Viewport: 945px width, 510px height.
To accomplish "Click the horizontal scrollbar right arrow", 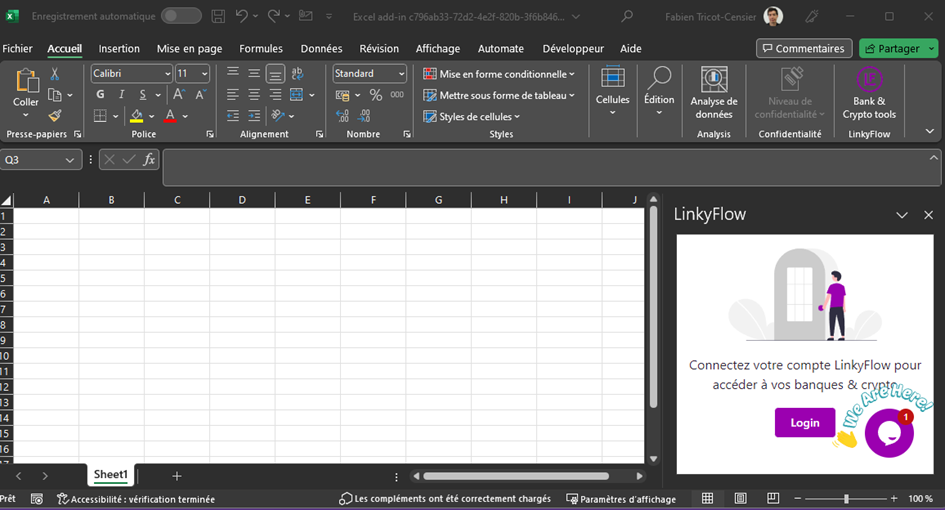I will (x=639, y=476).
